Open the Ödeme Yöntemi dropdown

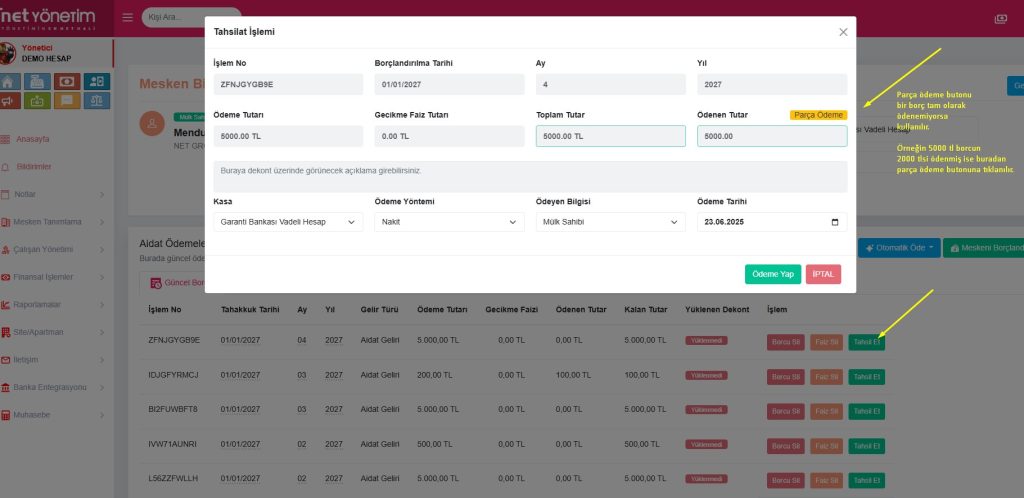449,222
